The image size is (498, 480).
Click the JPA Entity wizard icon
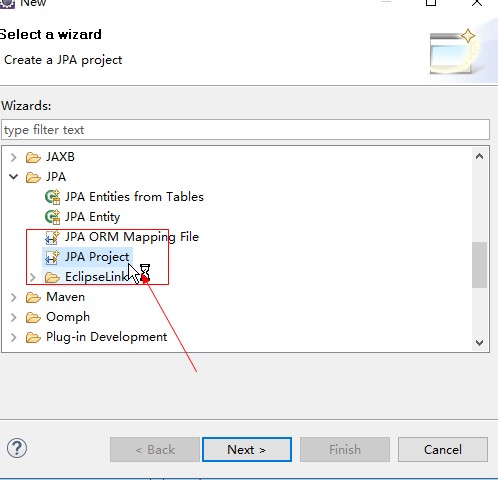[x=52, y=217]
